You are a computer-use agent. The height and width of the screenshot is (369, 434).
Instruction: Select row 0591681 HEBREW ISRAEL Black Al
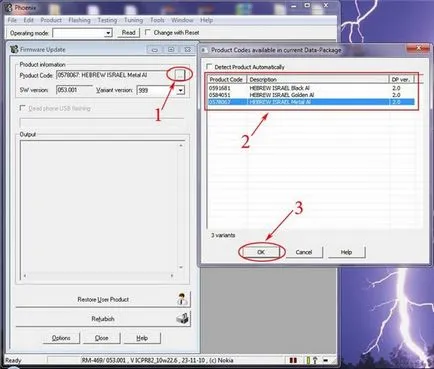point(311,88)
